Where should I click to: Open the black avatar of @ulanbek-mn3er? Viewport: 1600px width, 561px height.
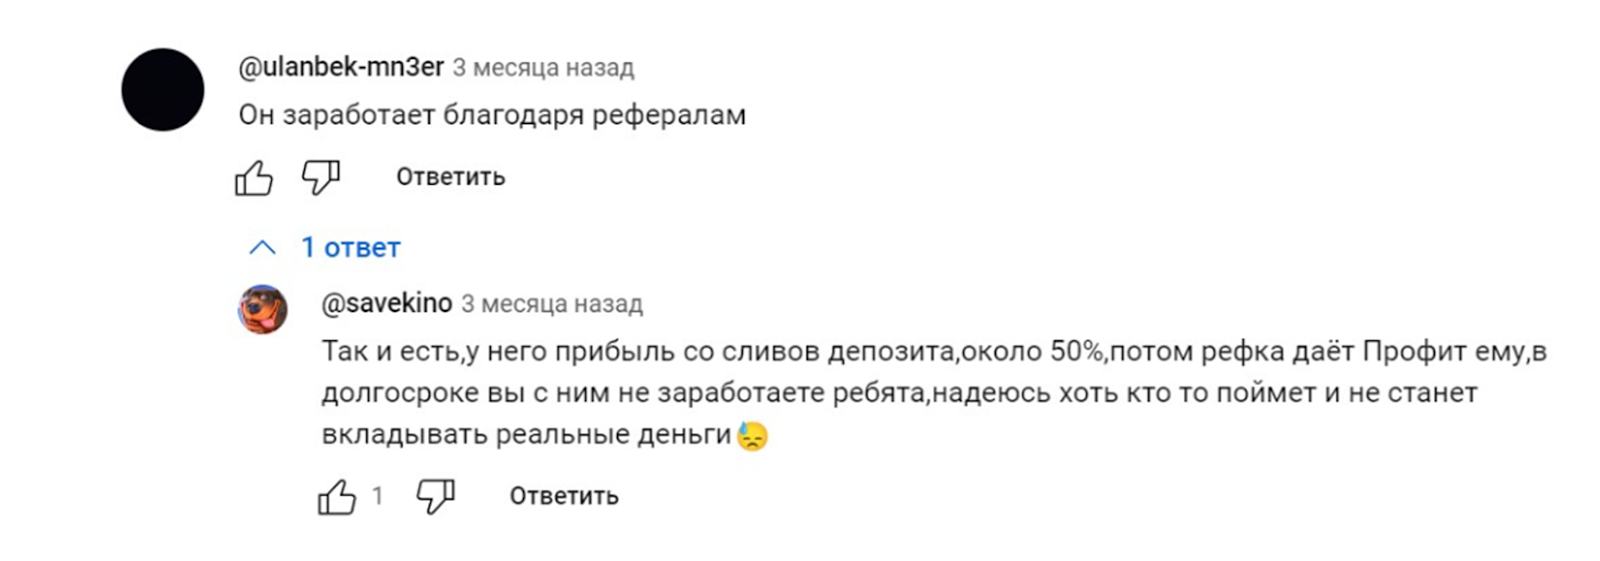(163, 89)
